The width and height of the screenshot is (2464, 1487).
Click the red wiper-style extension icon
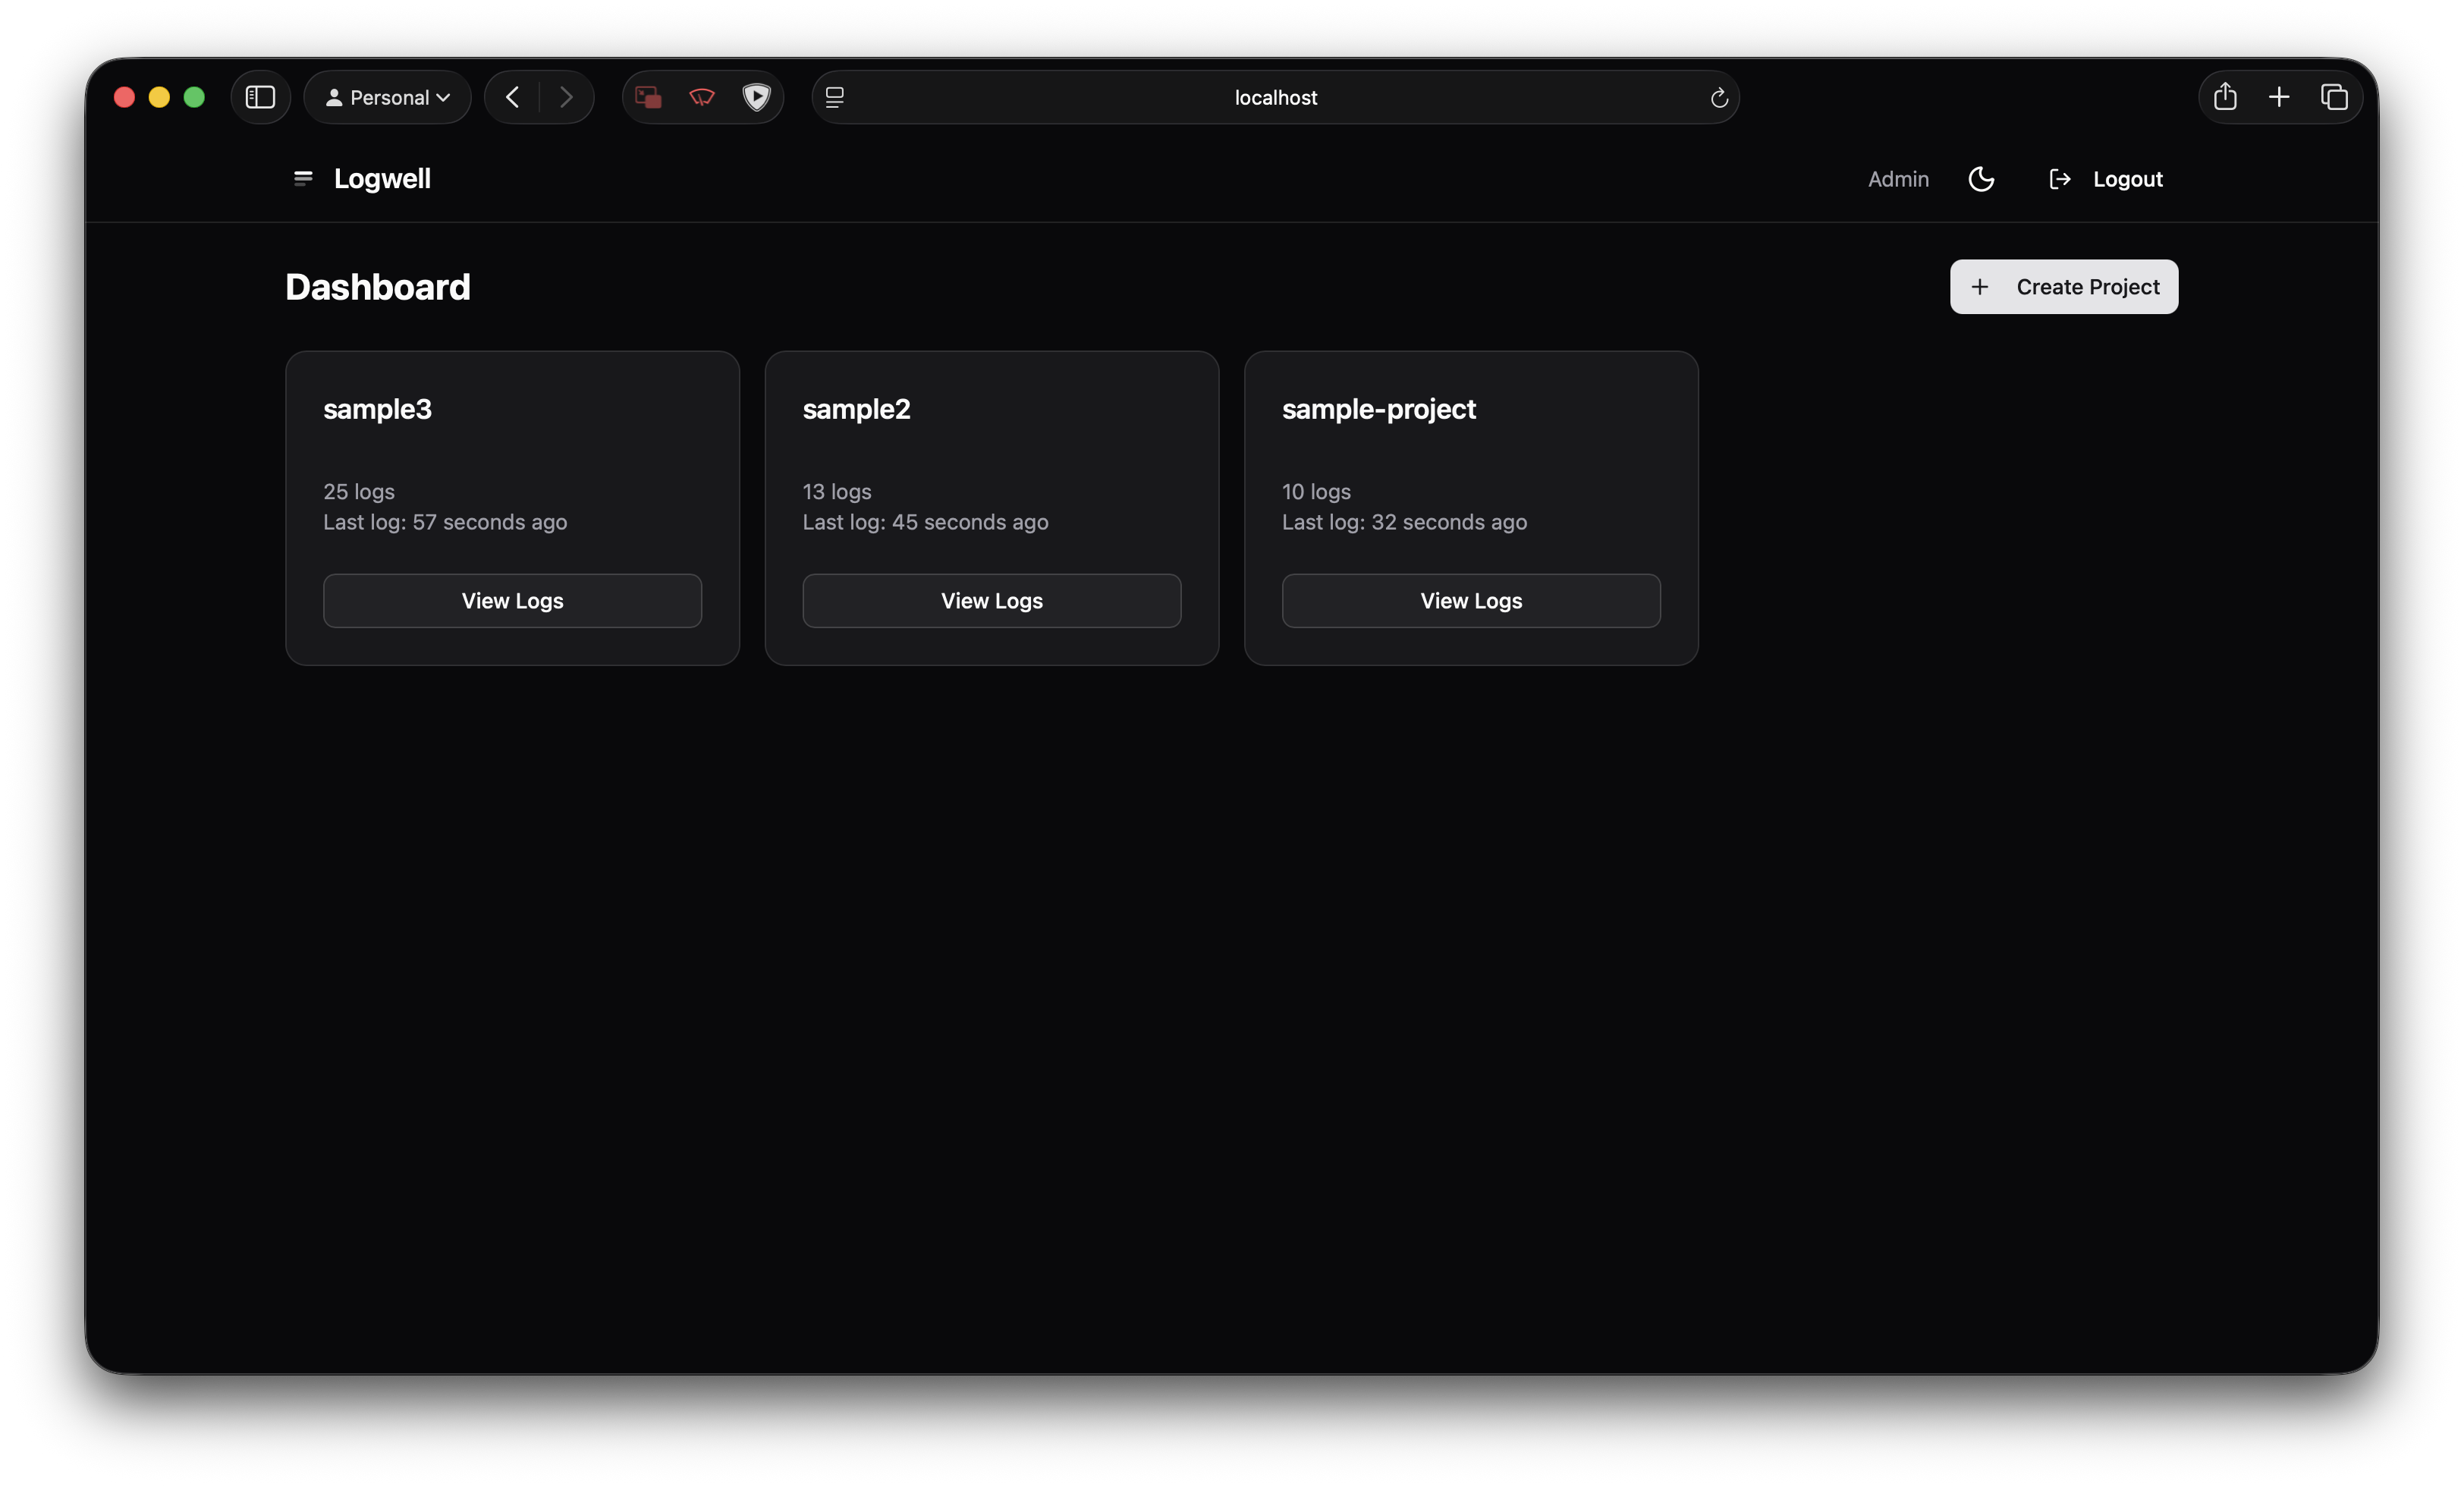[x=702, y=97]
